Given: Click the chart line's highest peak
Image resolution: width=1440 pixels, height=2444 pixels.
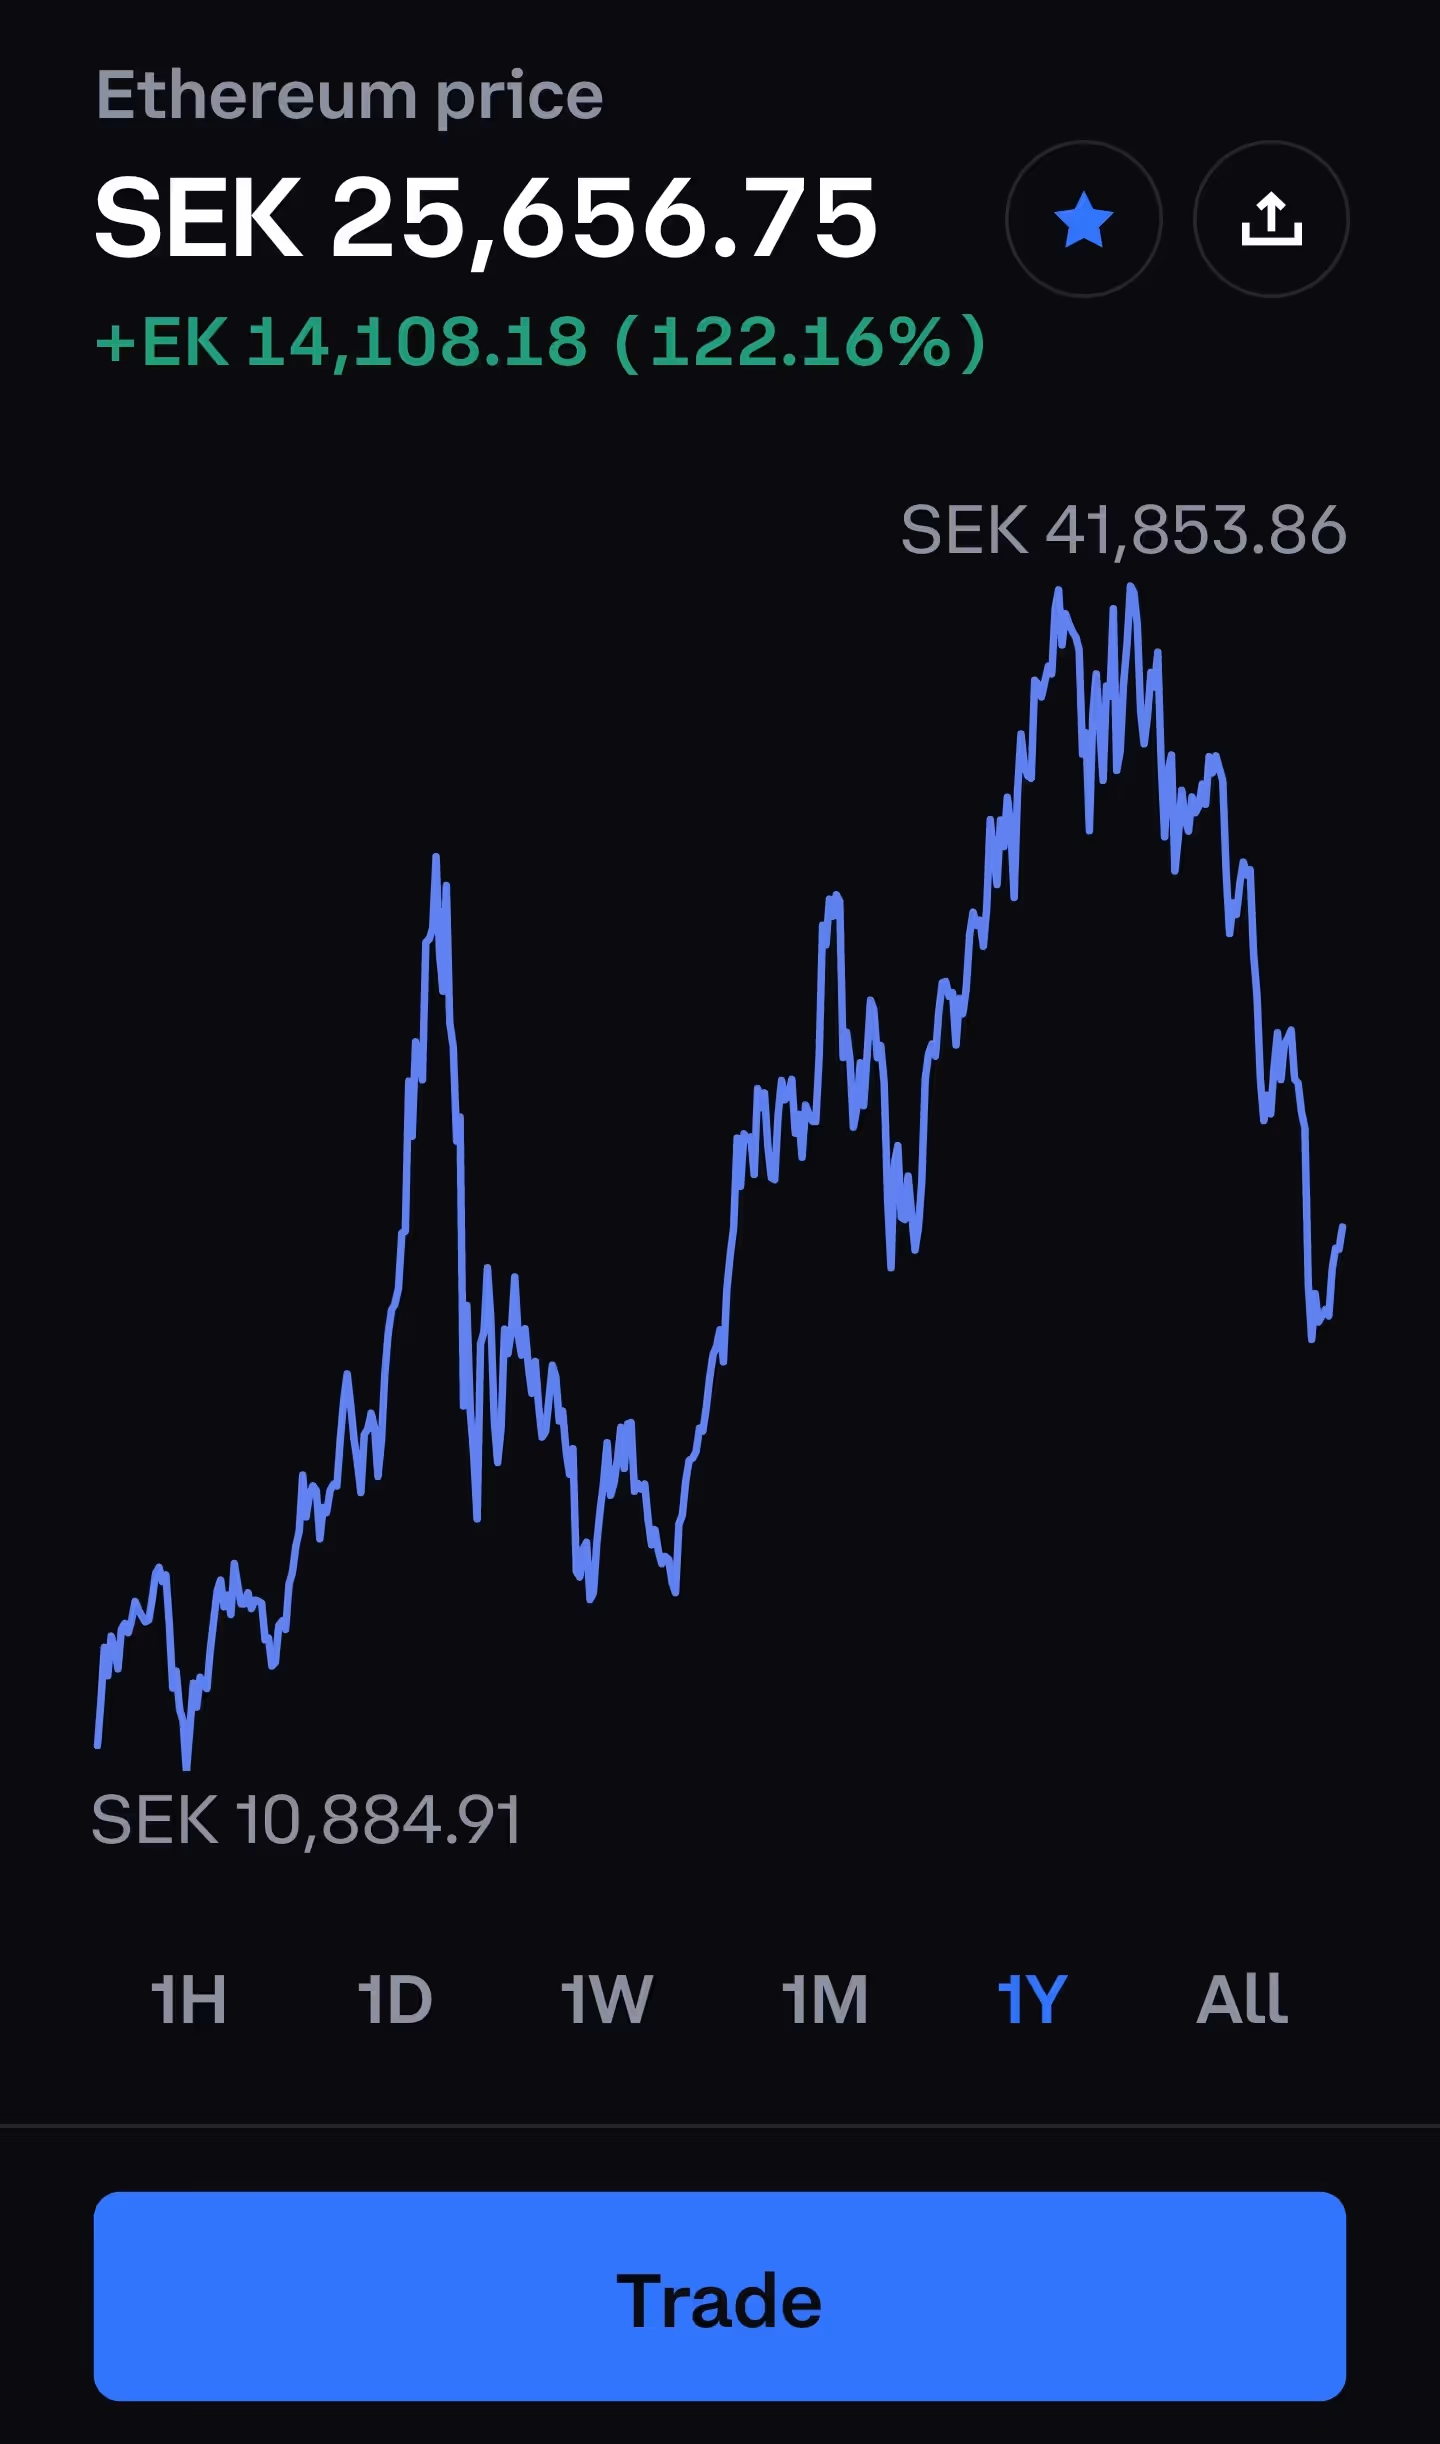Looking at the screenshot, I should pyautogui.click(x=1131, y=588).
